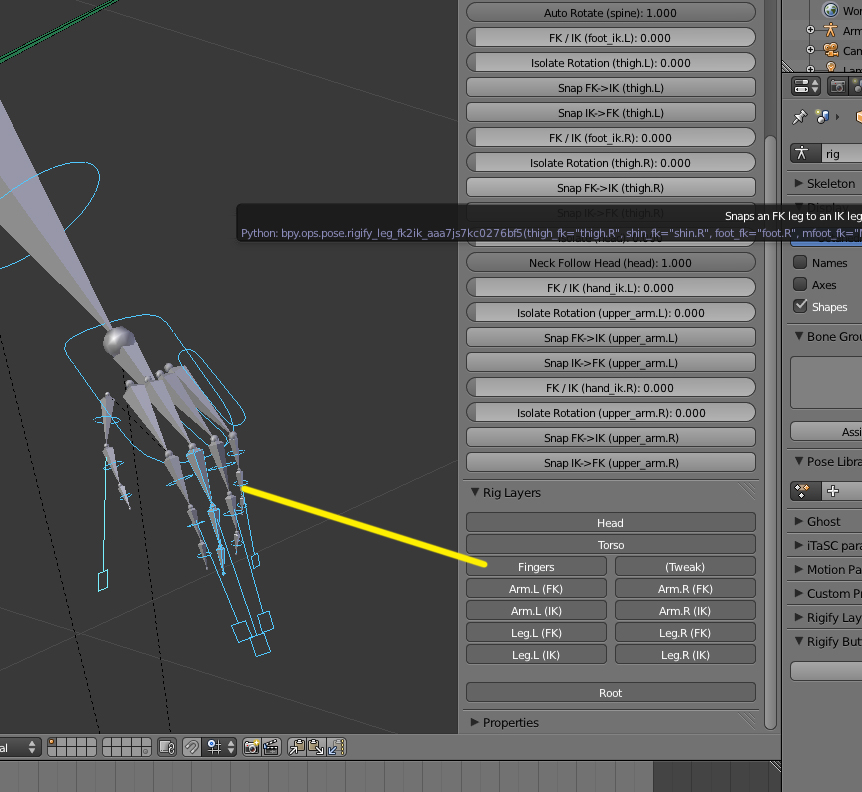Toggle the Arm.R (IK) rig layer
Viewport: 862px width, 792px height.
(x=685, y=610)
